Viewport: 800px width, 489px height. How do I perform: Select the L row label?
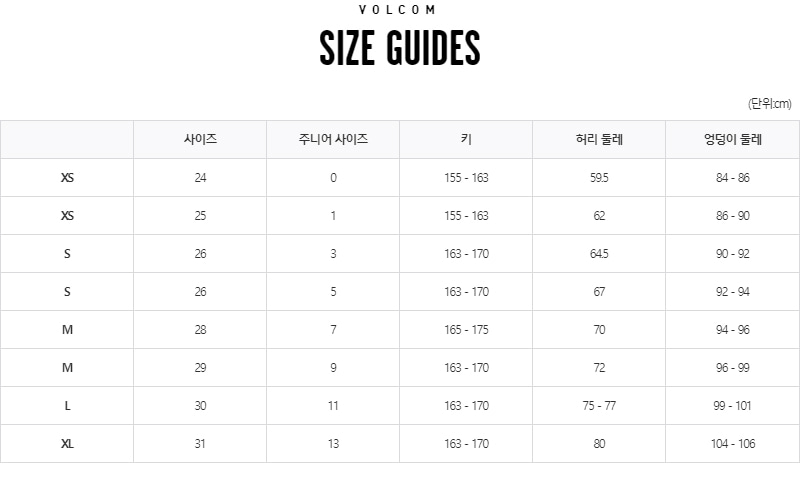pos(67,406)
